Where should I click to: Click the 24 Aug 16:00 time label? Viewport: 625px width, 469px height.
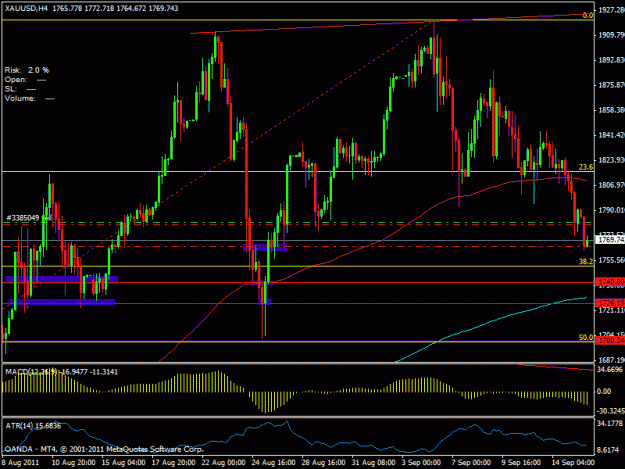[x=273, y=463]
